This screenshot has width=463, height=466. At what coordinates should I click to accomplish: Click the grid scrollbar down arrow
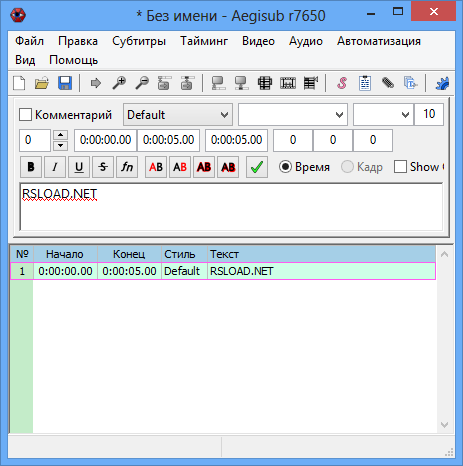pos(444,425)
